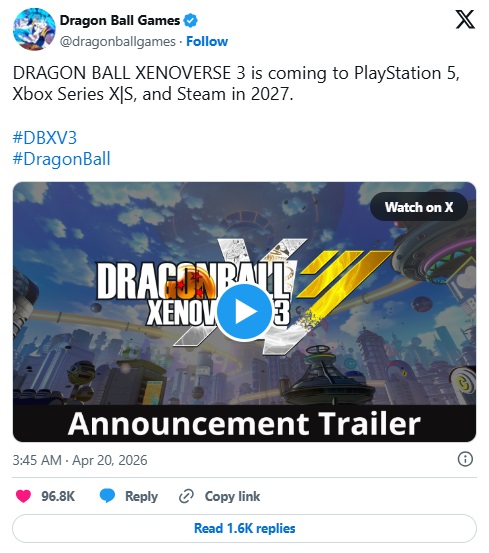Viewport: 489px width, 553px height.
Task: Click the Announcement Trailer caption banner
Action: 244,423
